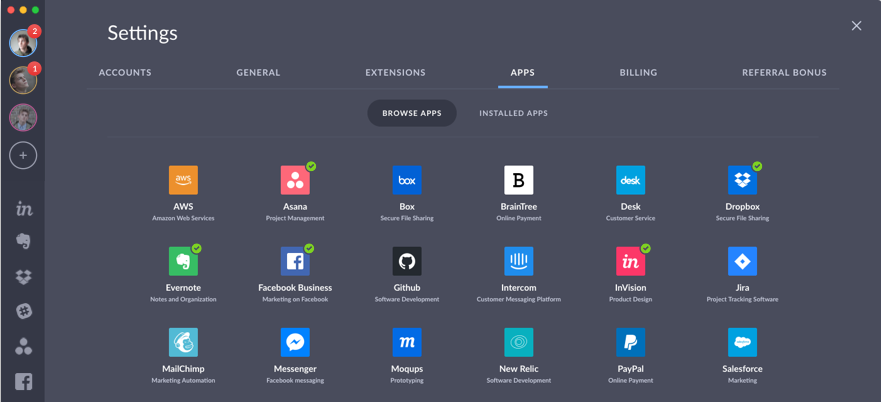This screenshot has height=402, width=881.
Task: Click the "Marketing on Facebook" description
Action: [295, 300]
